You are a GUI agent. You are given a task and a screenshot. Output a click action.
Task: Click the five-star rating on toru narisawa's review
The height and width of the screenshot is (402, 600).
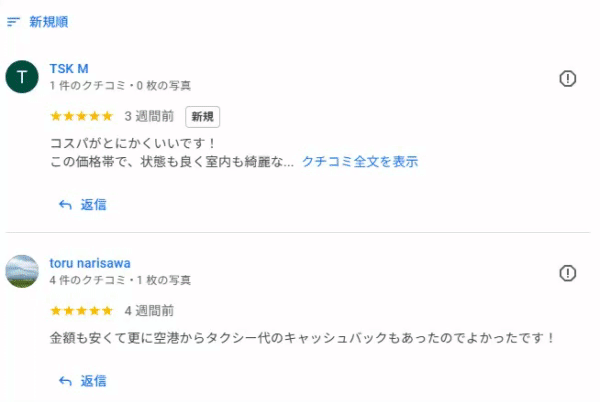click(x=82, y=310)
